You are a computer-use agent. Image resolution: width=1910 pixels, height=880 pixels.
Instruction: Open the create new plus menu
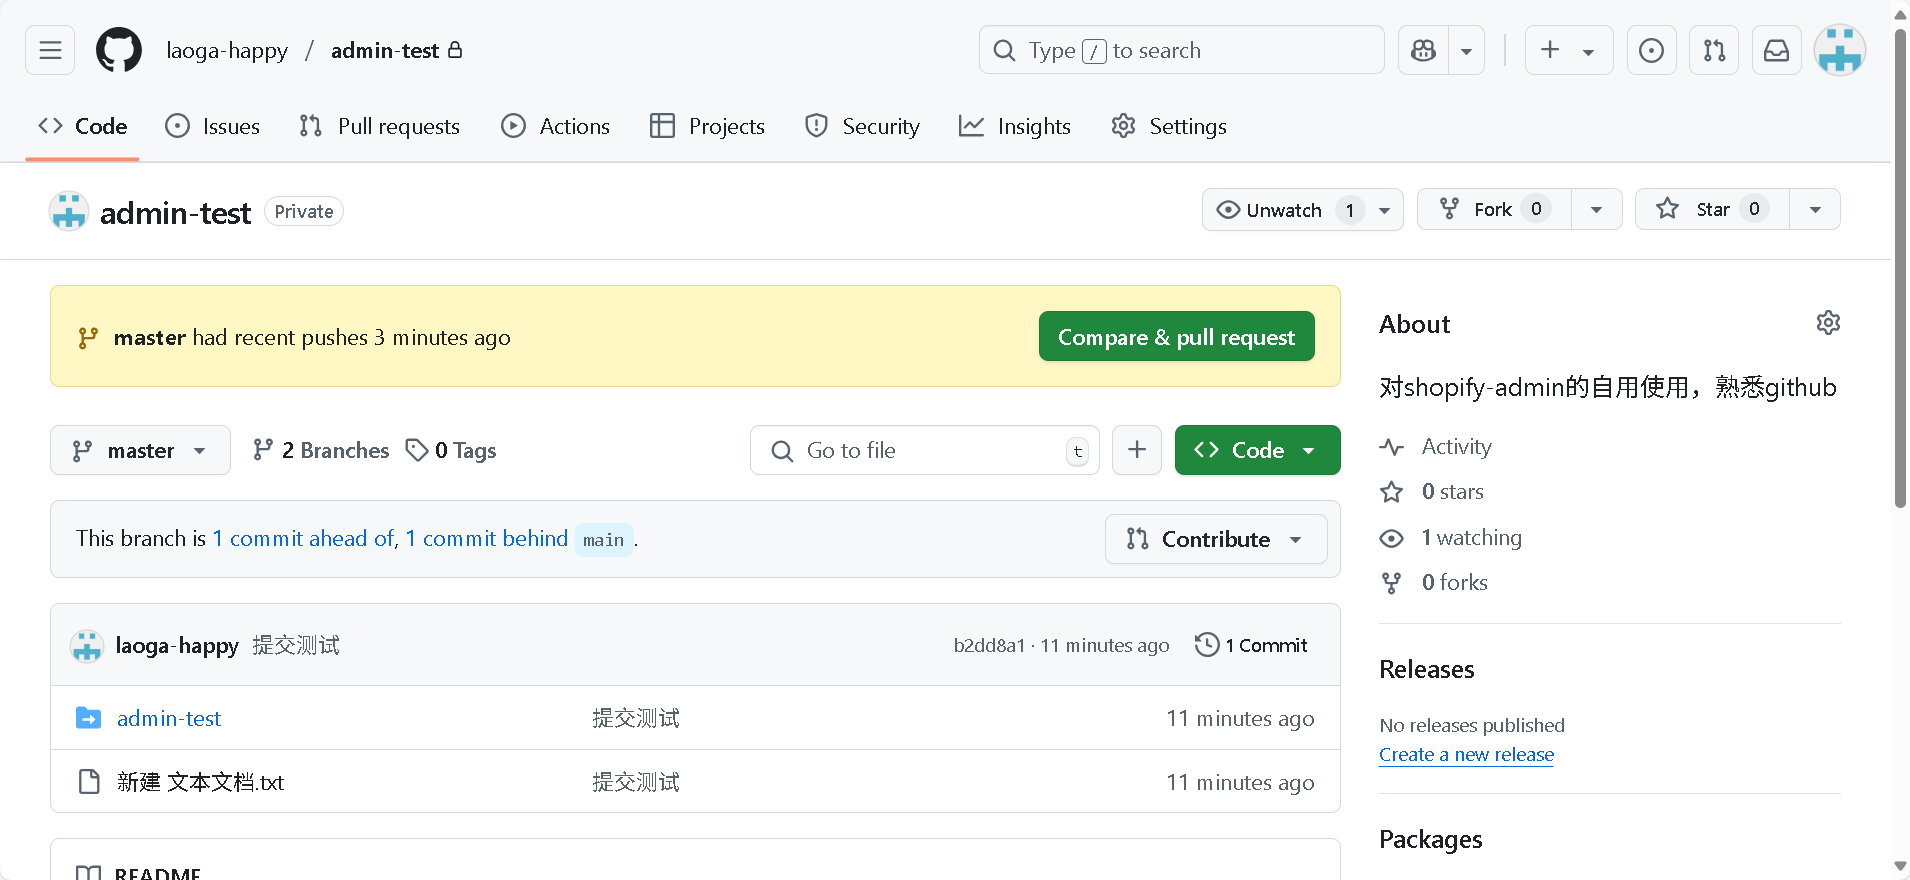(x=1569, y=50)
